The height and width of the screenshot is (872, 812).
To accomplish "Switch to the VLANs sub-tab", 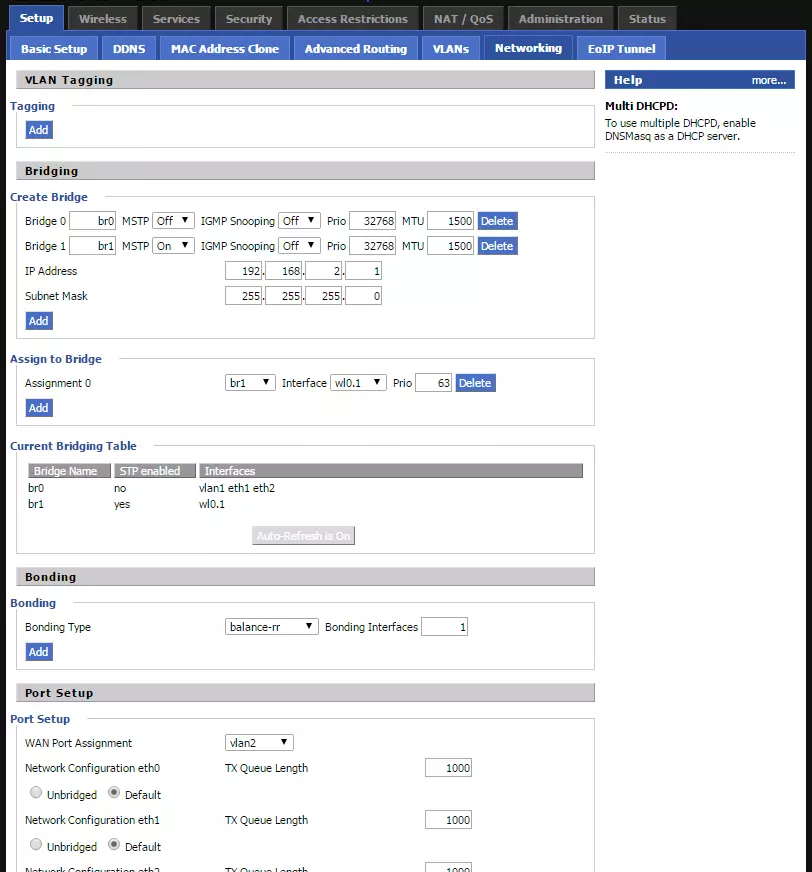I will coord(450,47).
